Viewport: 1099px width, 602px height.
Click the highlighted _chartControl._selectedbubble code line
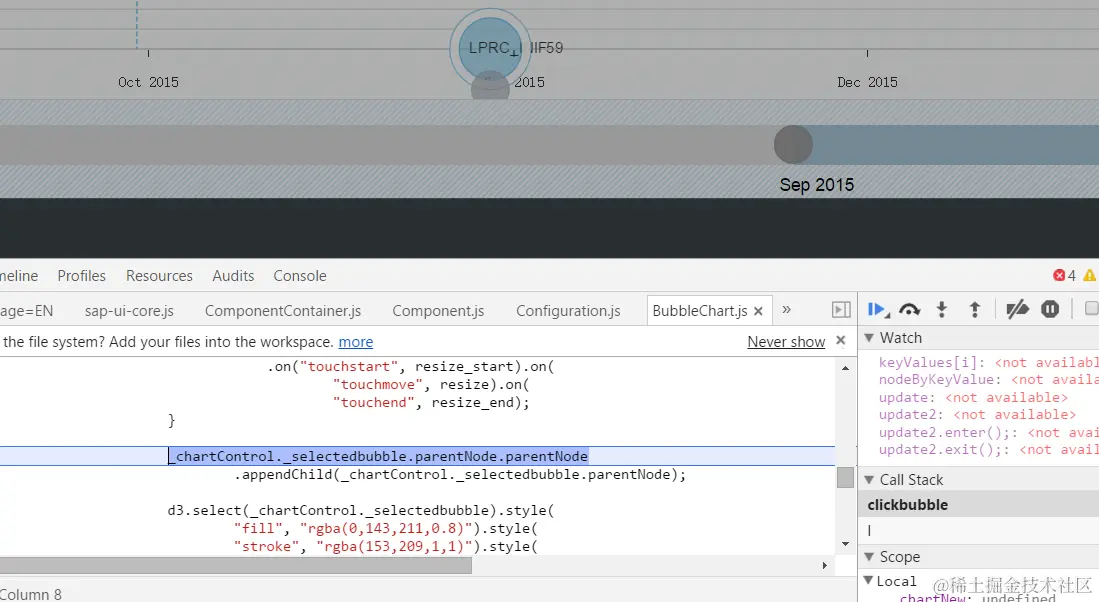pos(378,456)
